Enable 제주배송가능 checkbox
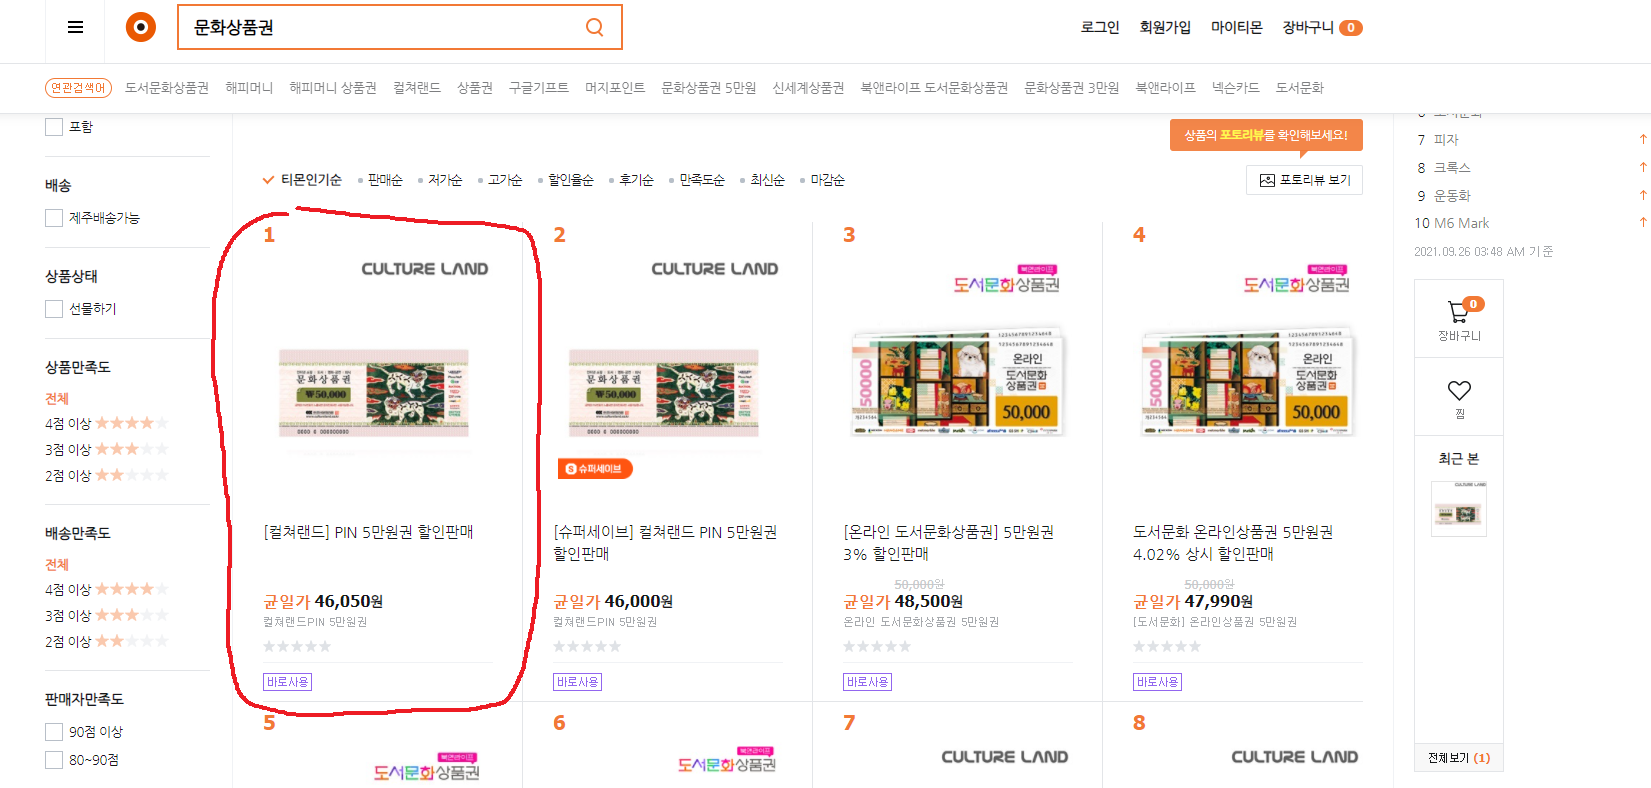This screenshot has height=788, width=1651. tap(54, 218)
